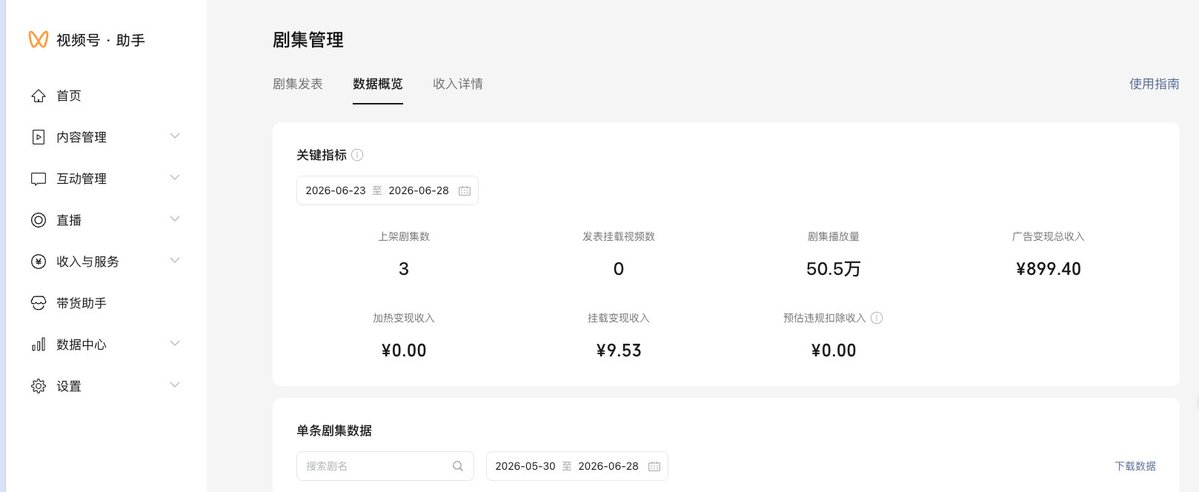The height and width of the screenshot is (492, 1199).
Task: Click the 50.5万 剧集播放量 value
Action: click(833, 269)
